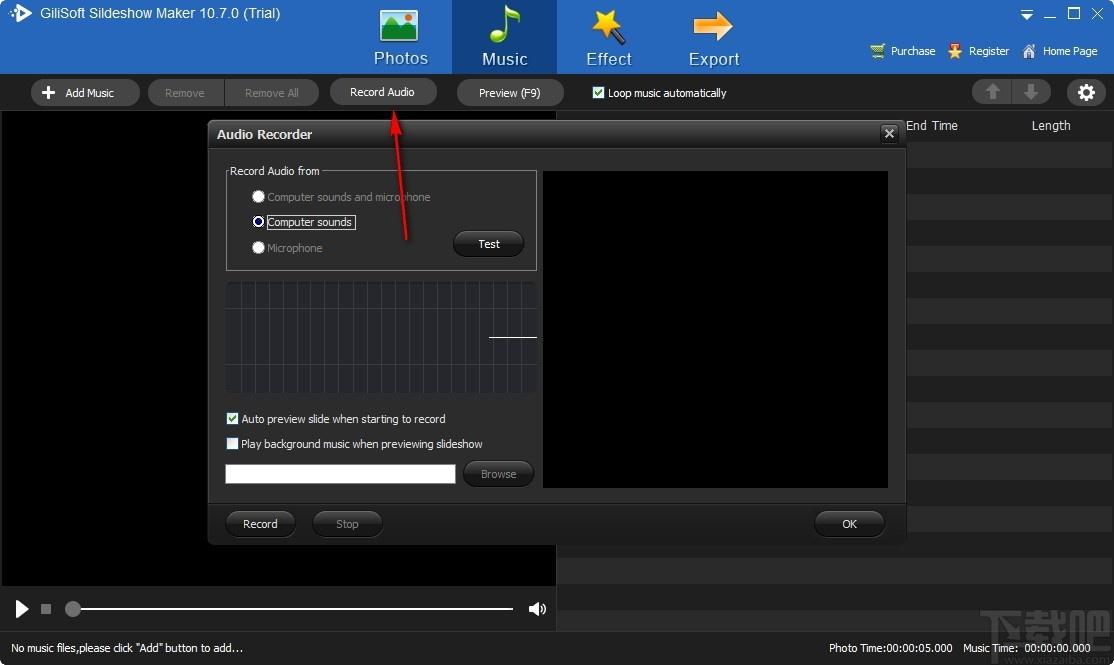
Task: Click Preview (F9) button
Action: click(509, 92)
